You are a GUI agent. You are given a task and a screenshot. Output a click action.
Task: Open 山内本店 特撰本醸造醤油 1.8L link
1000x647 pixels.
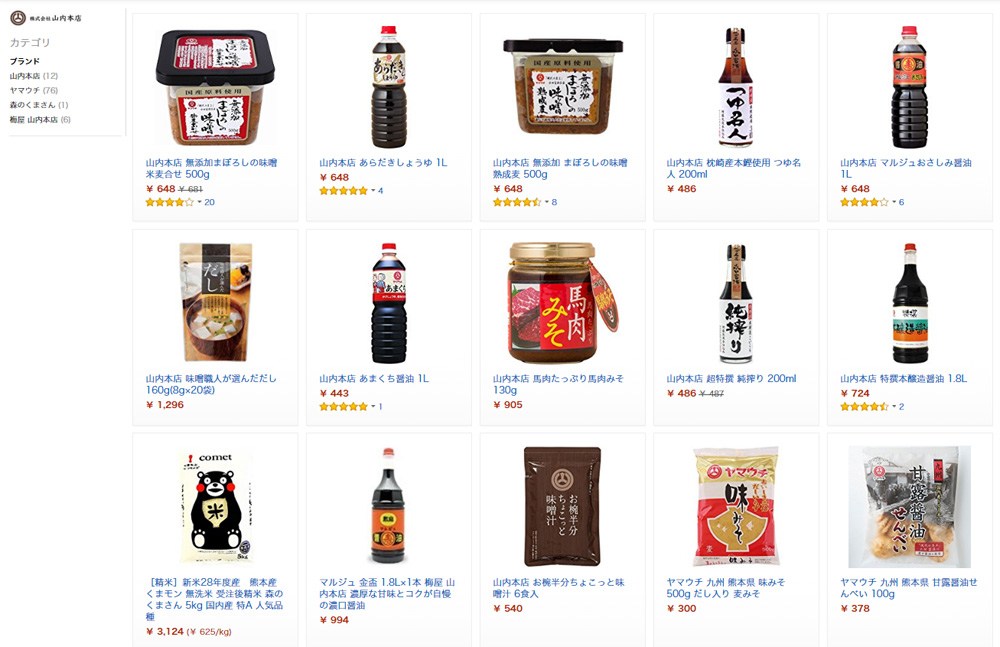pyautogui.click(x=904, y=378)
